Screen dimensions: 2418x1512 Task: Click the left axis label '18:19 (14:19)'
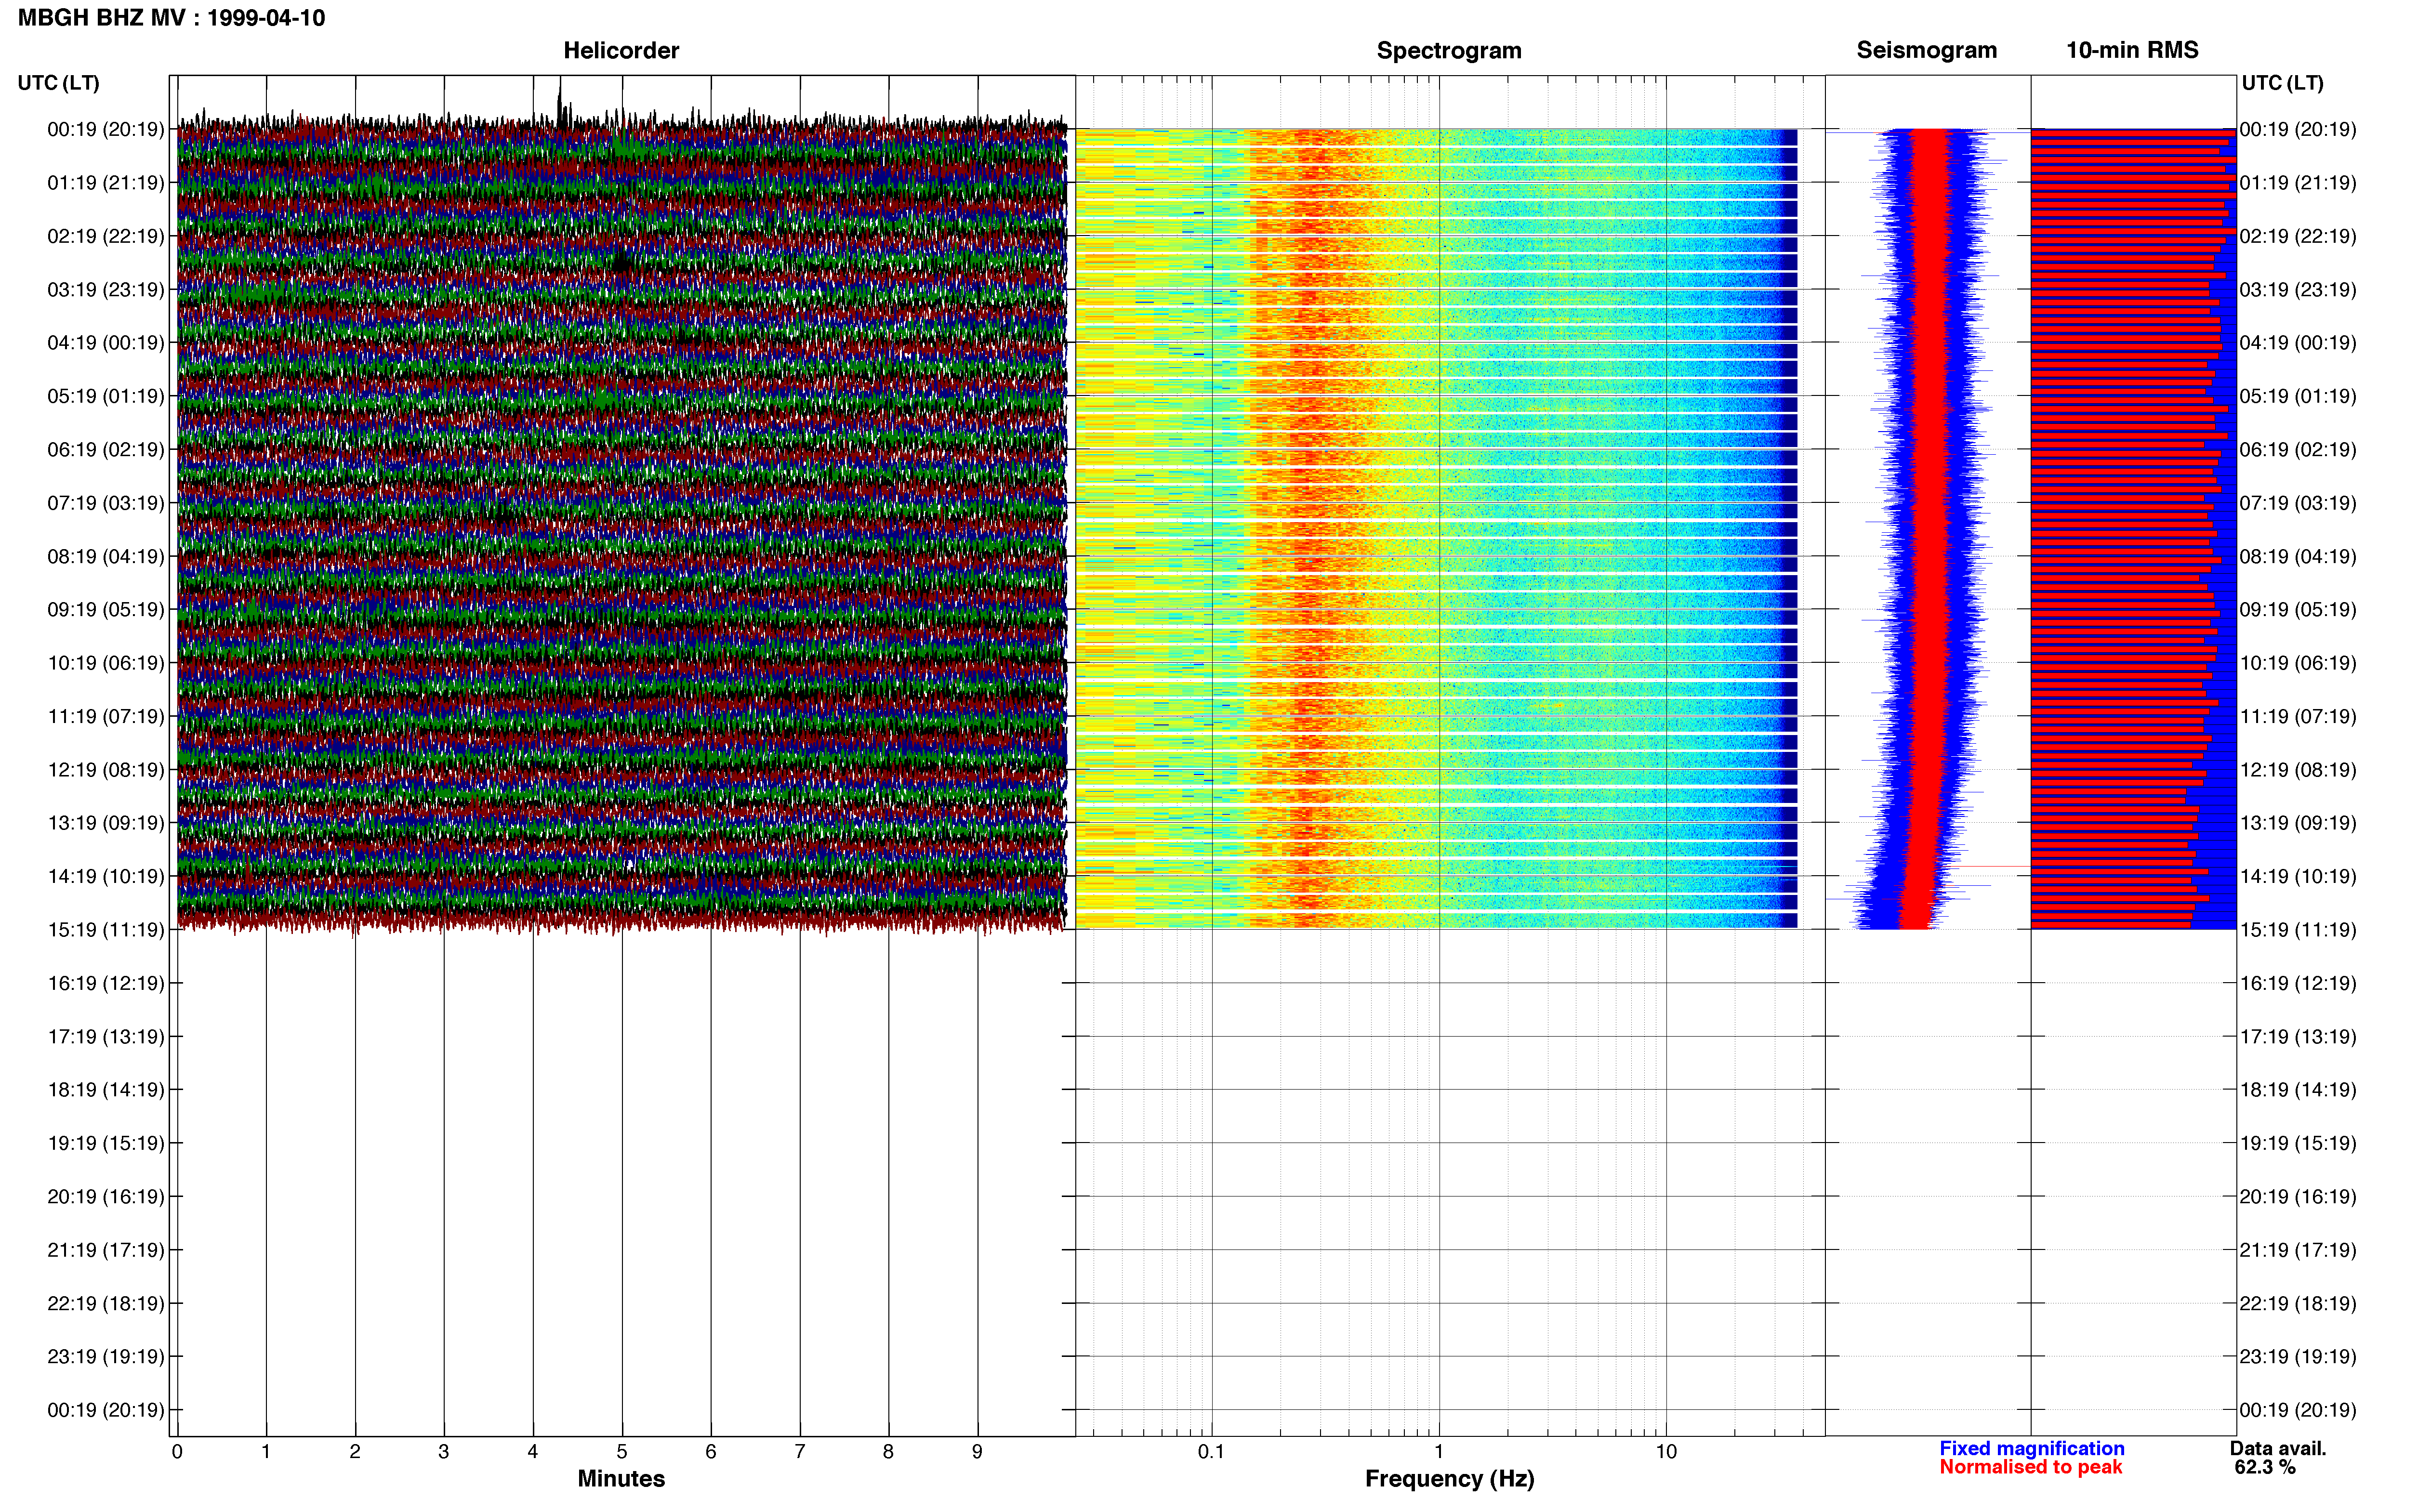106,1090
